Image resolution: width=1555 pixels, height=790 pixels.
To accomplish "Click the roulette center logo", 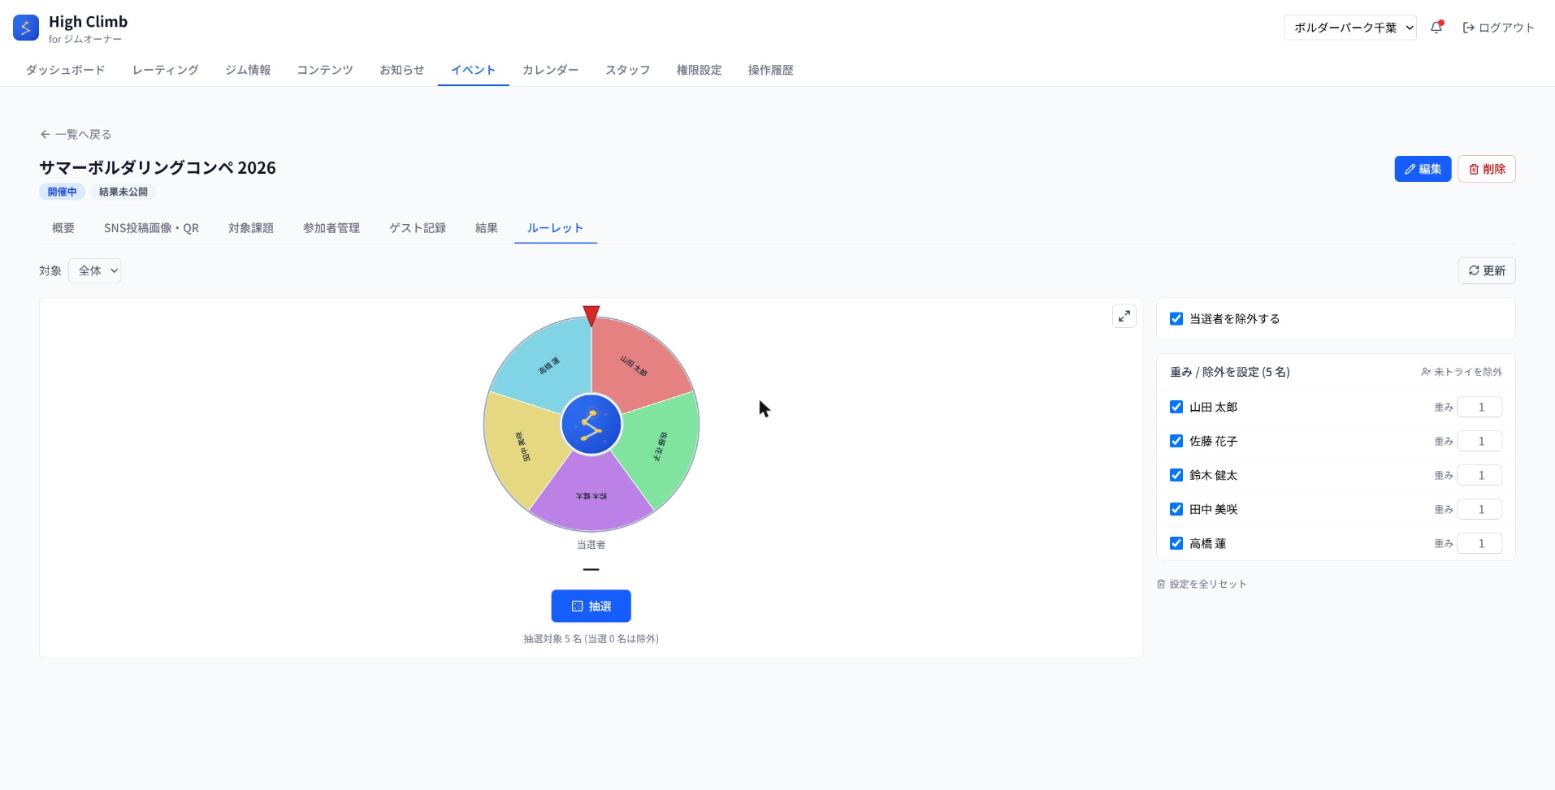I will tap(591, 425).
